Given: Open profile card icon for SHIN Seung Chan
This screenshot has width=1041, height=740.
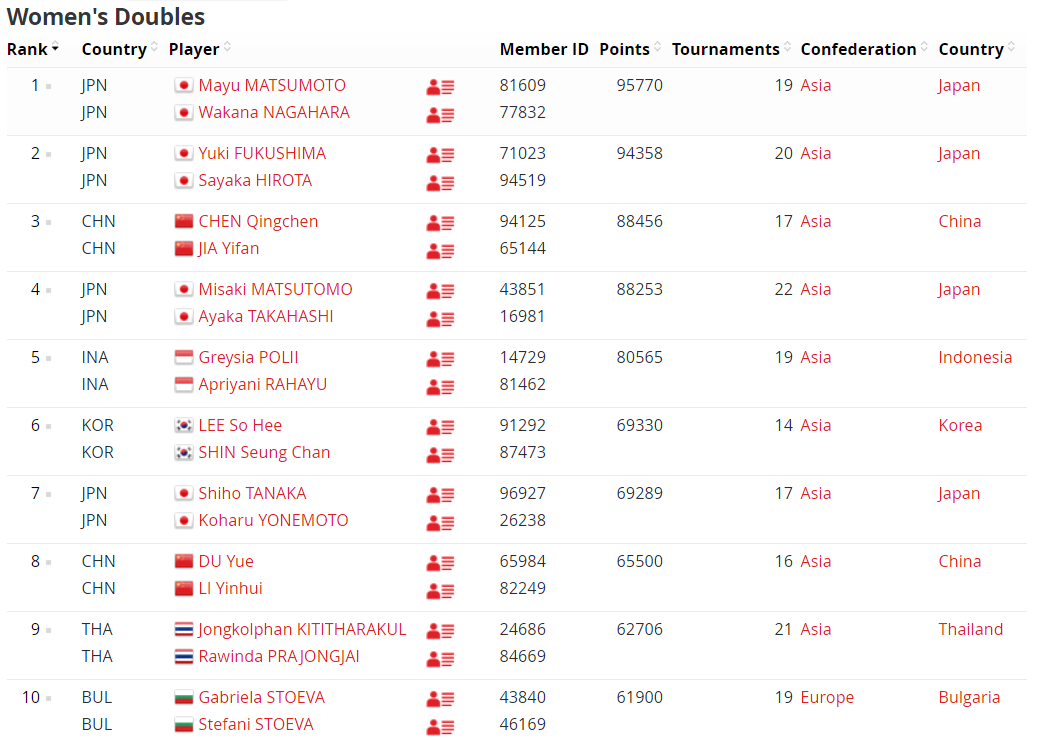Looking at the screenshot, I should [x=440, y=454].
